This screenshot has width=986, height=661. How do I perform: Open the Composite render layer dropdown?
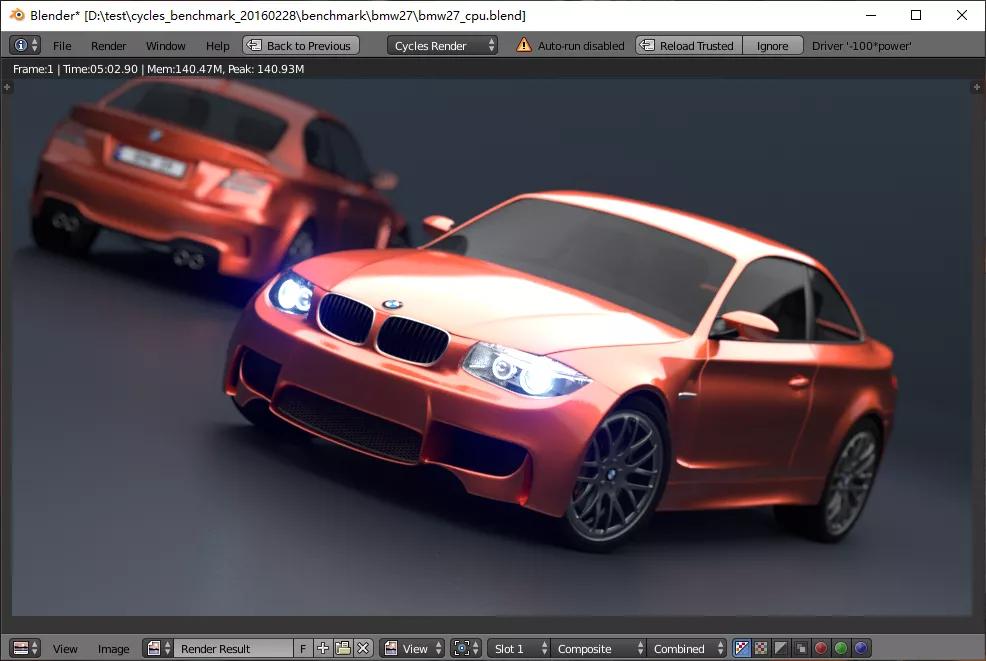coord(597,648)
